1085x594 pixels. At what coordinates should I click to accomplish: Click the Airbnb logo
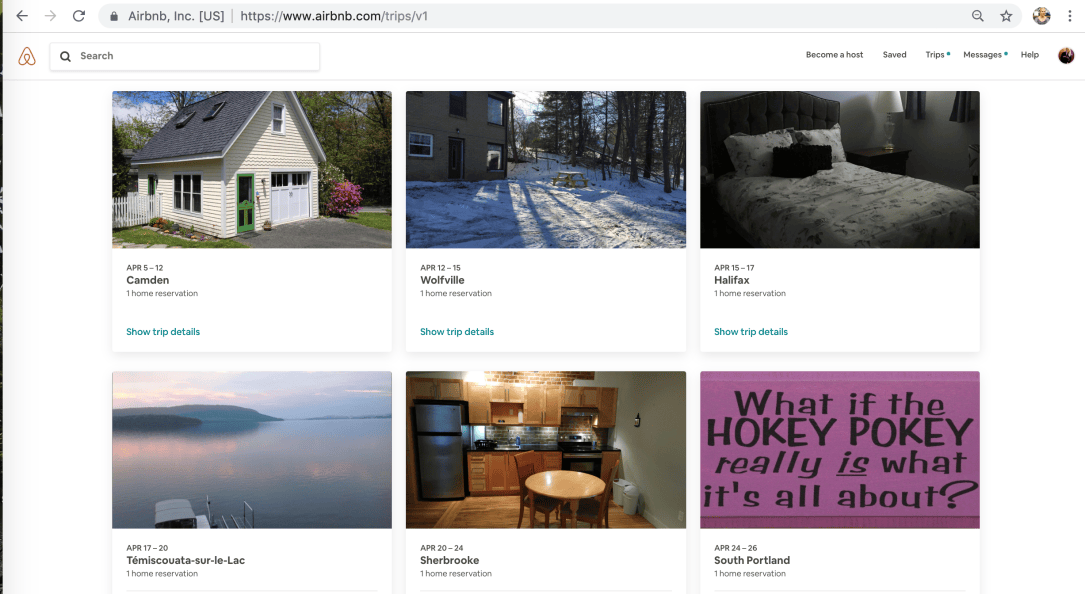26,56
